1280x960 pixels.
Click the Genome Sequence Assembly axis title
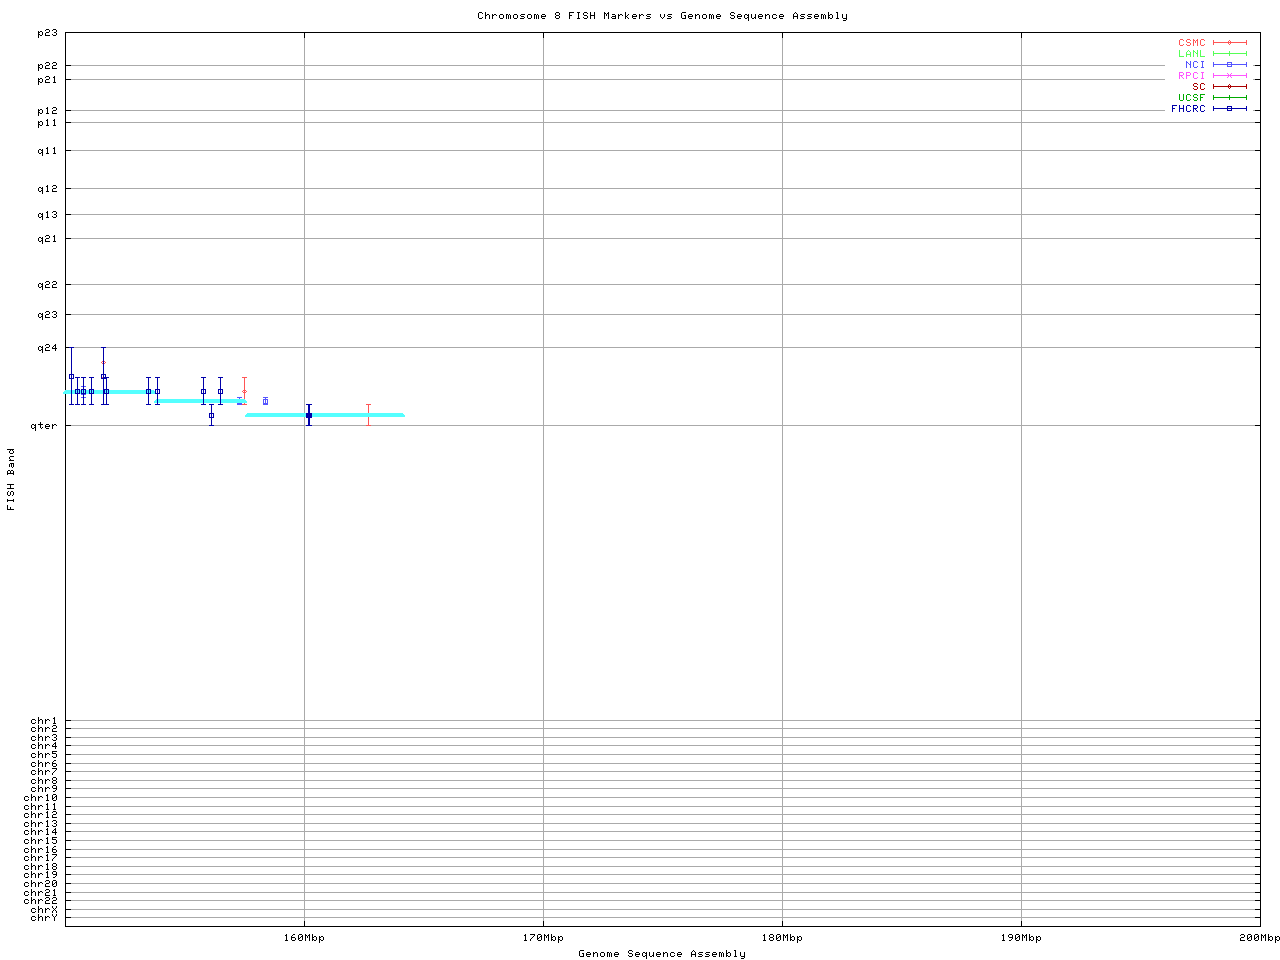(x=662, y=954)
